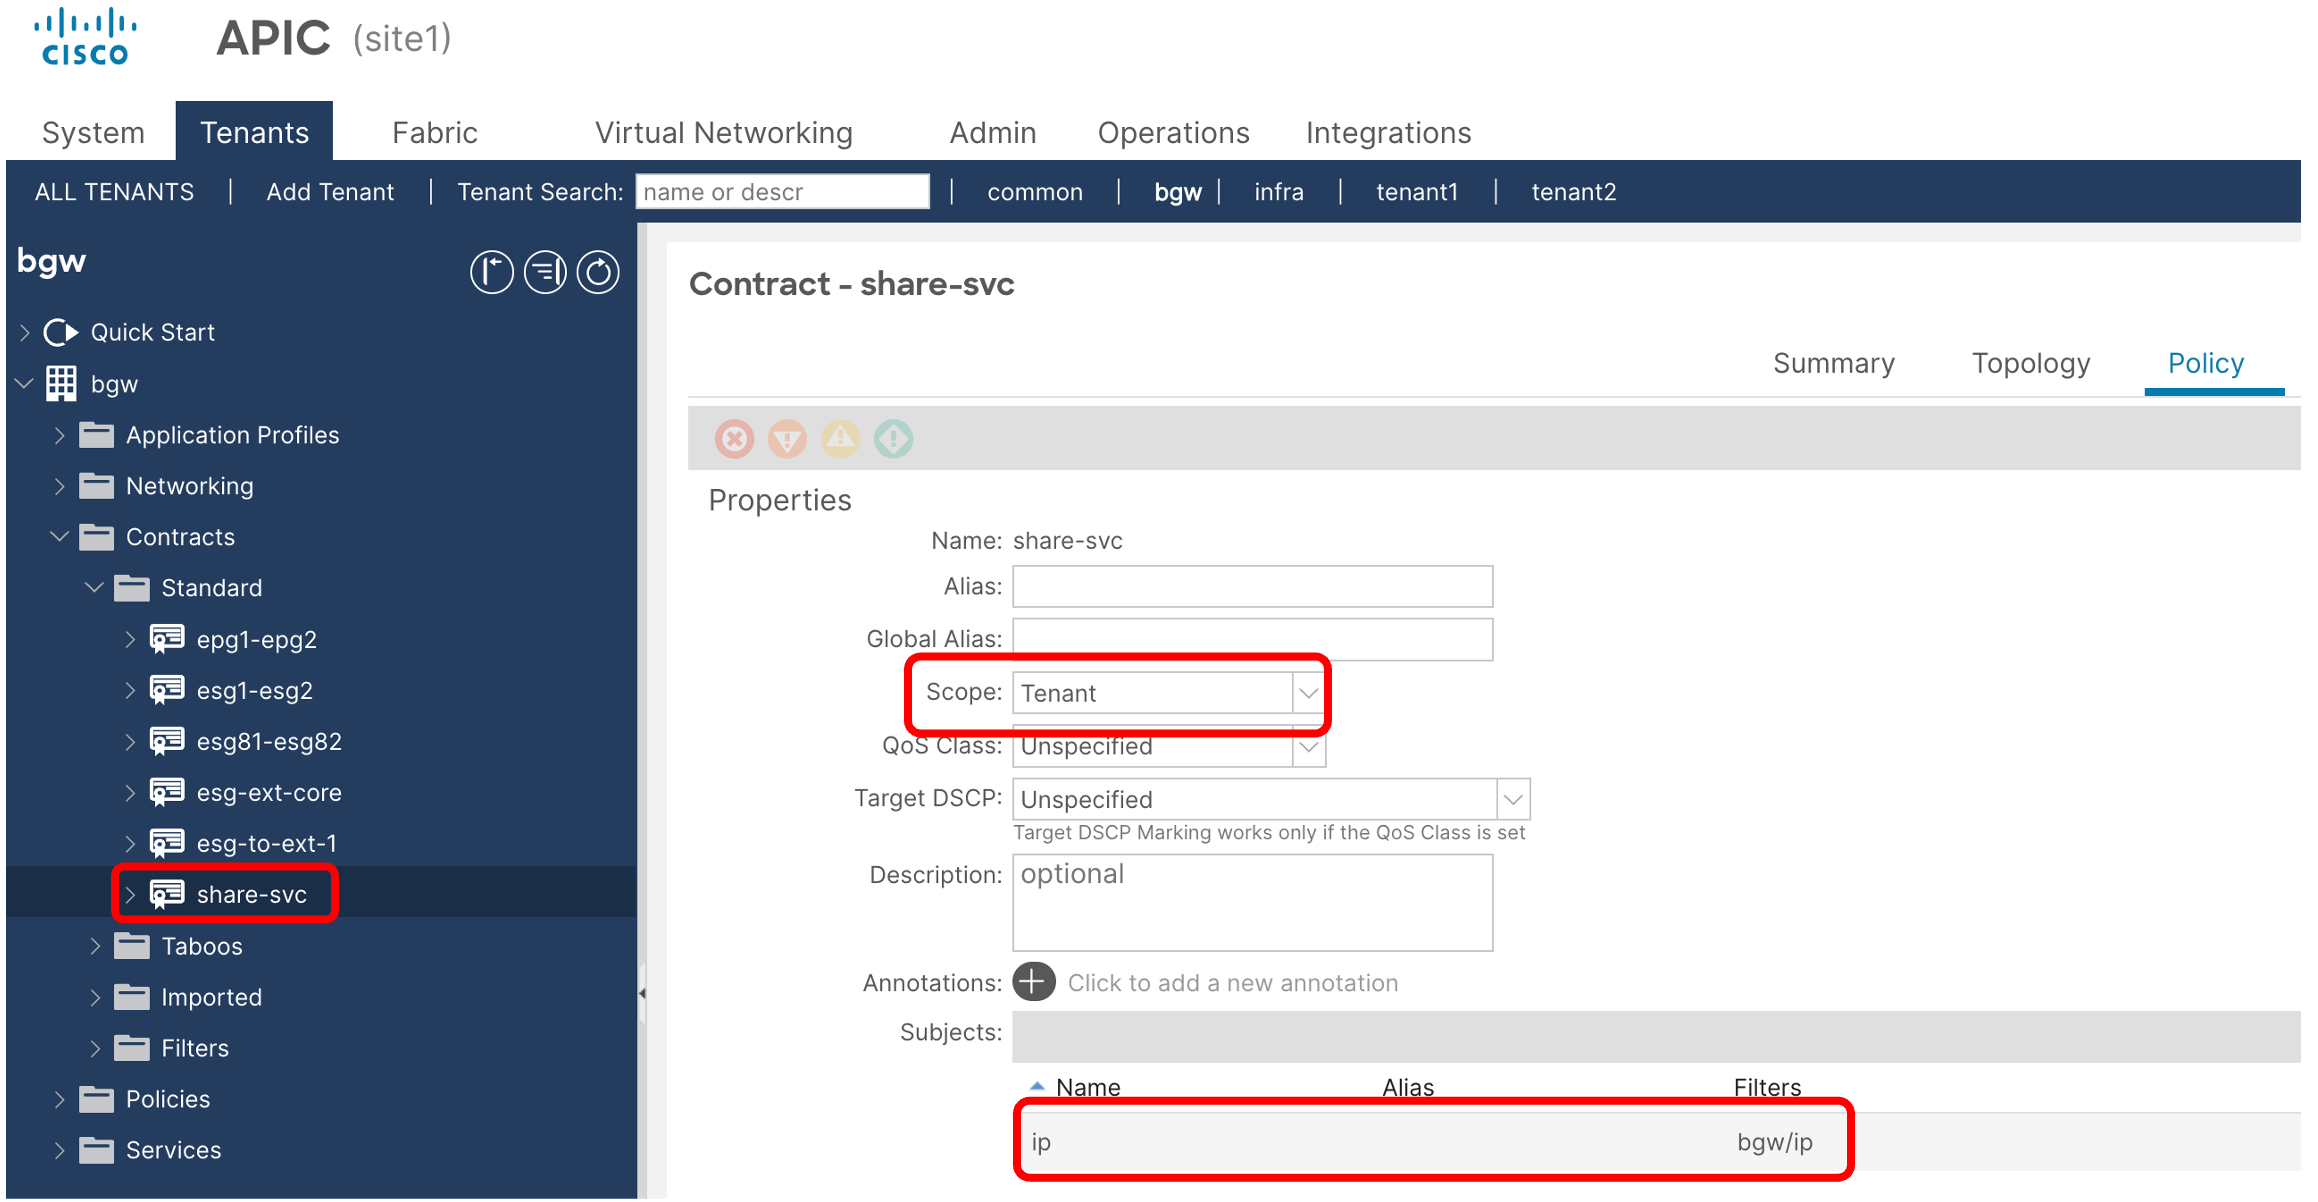The image size is (2318, 1202).
Task: Click the epg1-epg2 contract icon
Action: [x=167, y=639]
